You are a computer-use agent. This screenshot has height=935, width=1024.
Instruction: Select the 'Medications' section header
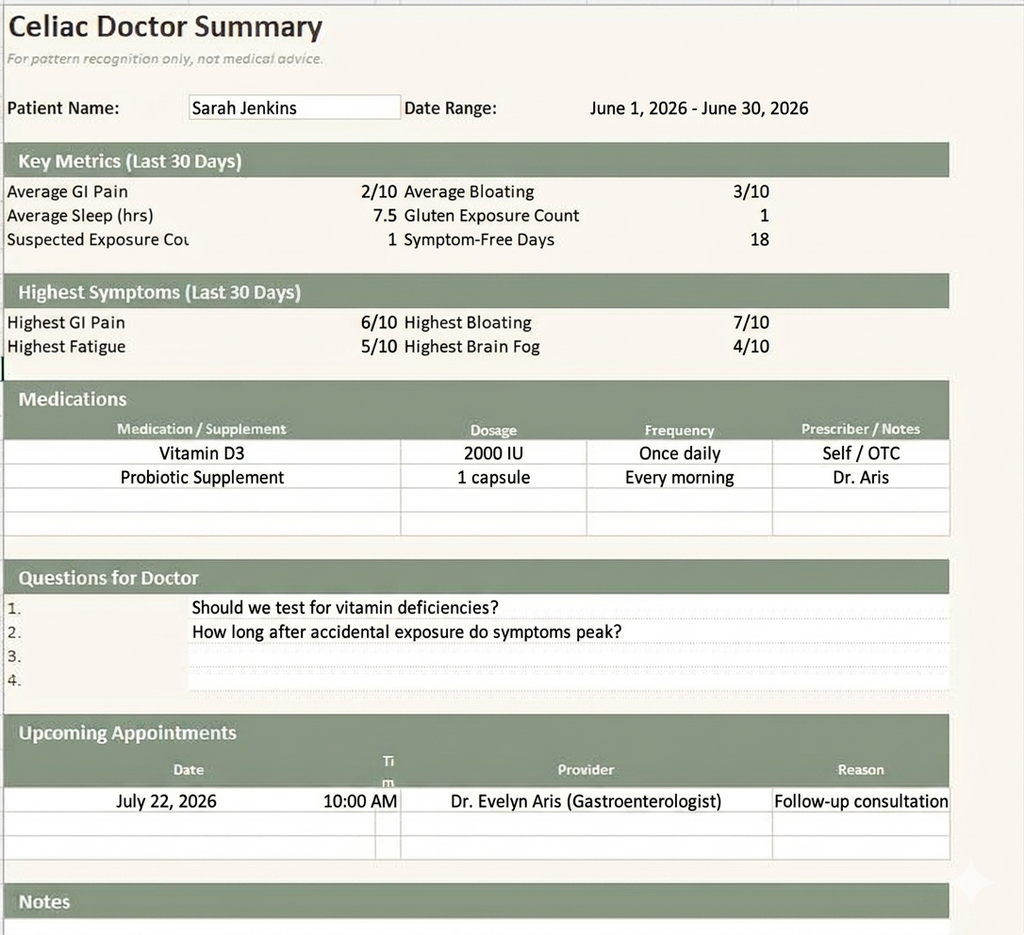tap(72, 399)
